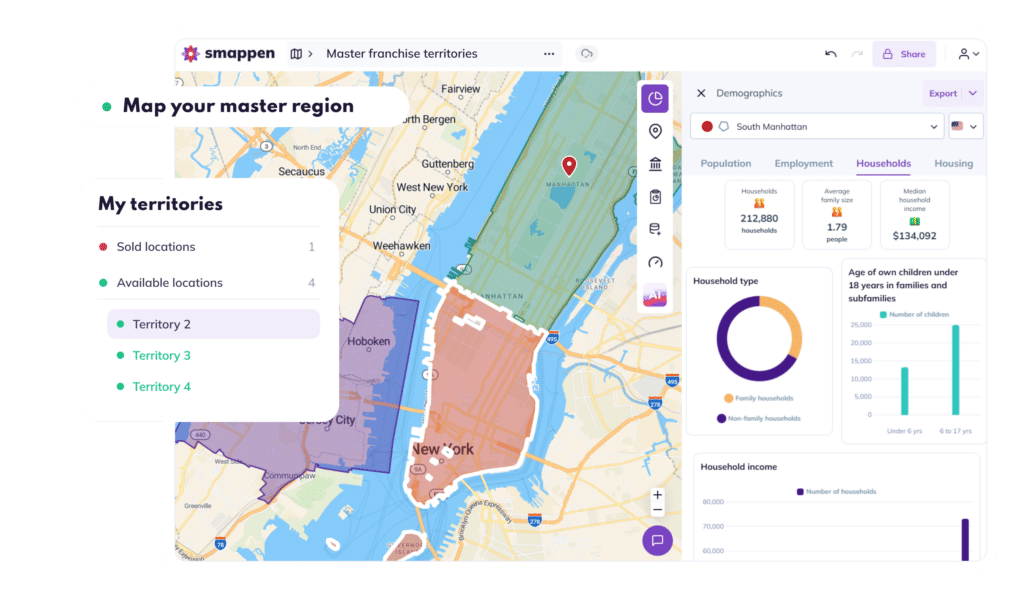Undo the last action
1024x600 pixels.
click(831, 54)
